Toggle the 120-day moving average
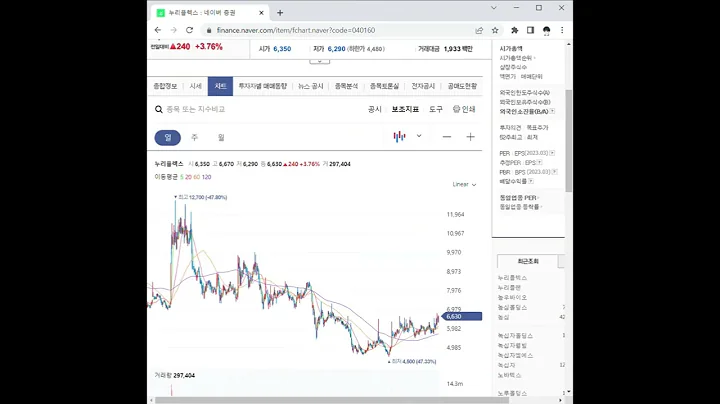Screen dimensions: 720x404 pos(207,177)
